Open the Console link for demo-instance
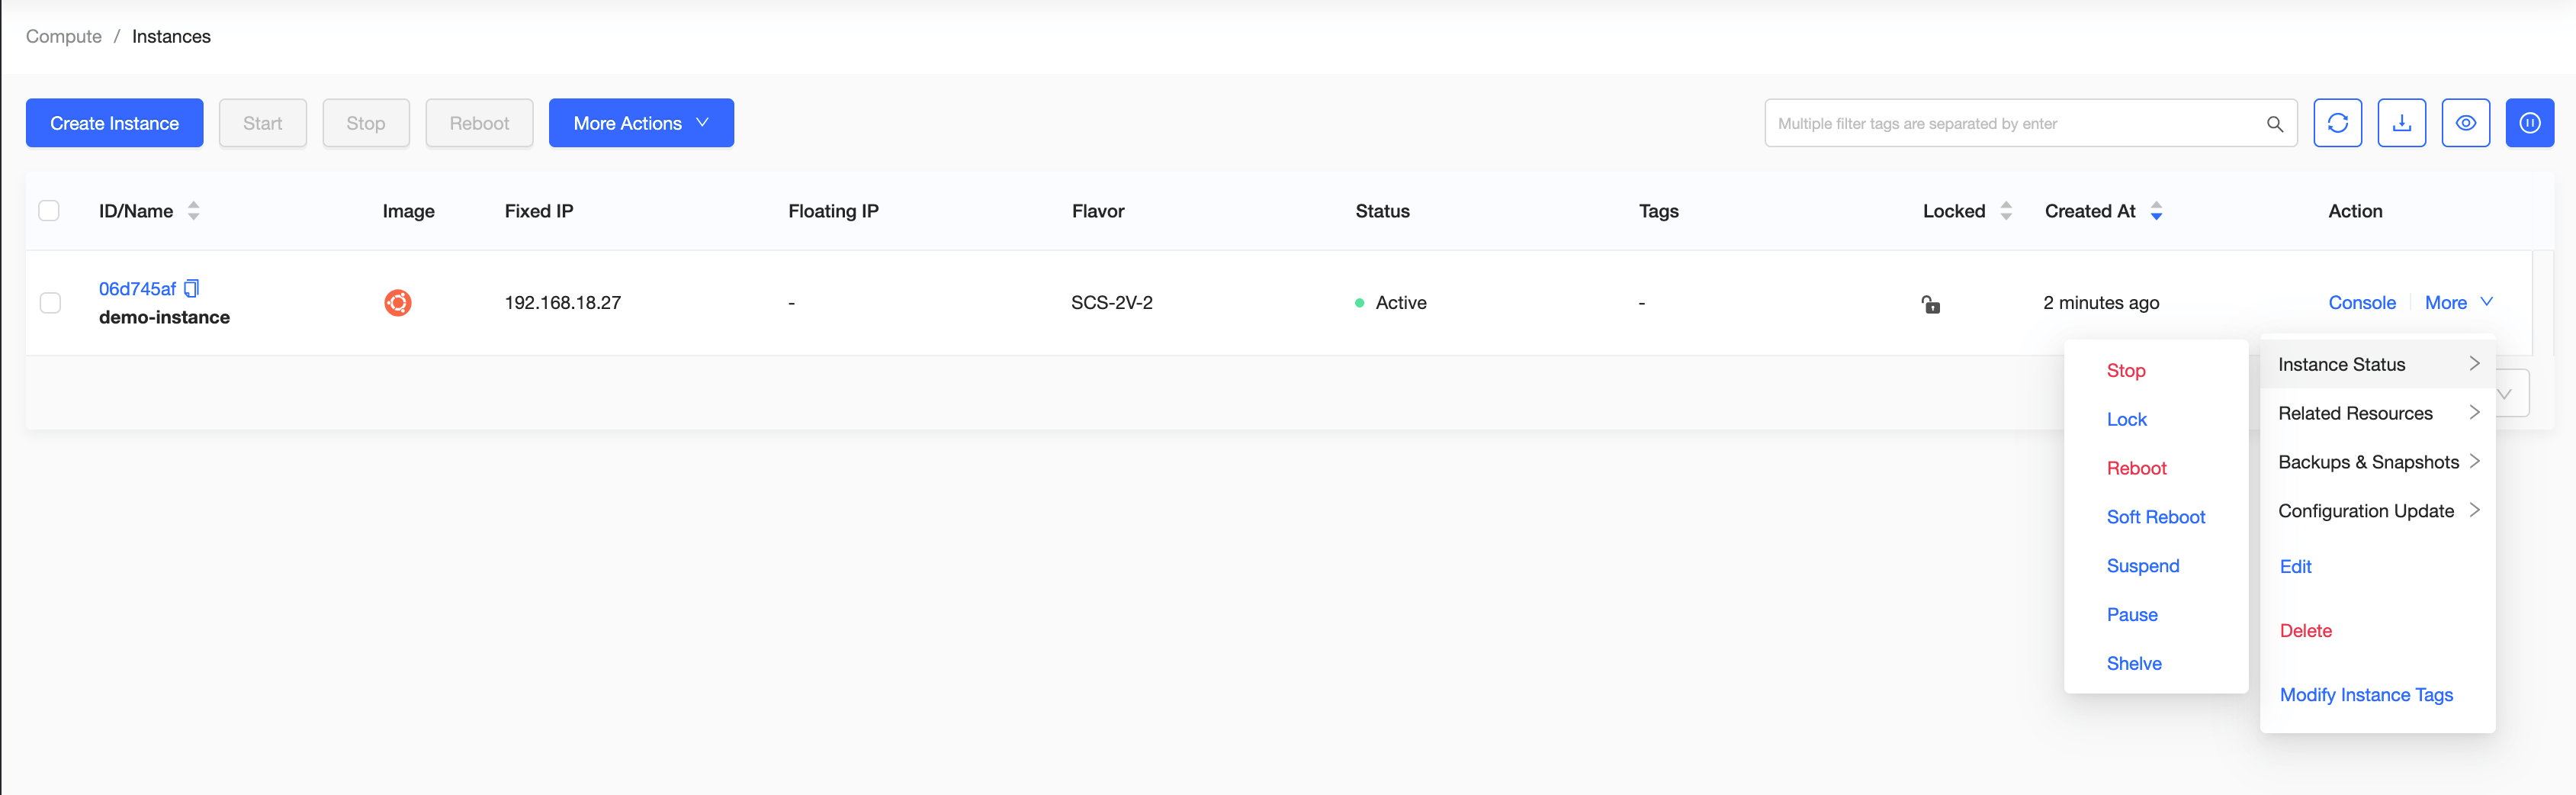This screenshot has width=2576, height=795. click(2361, 303)
